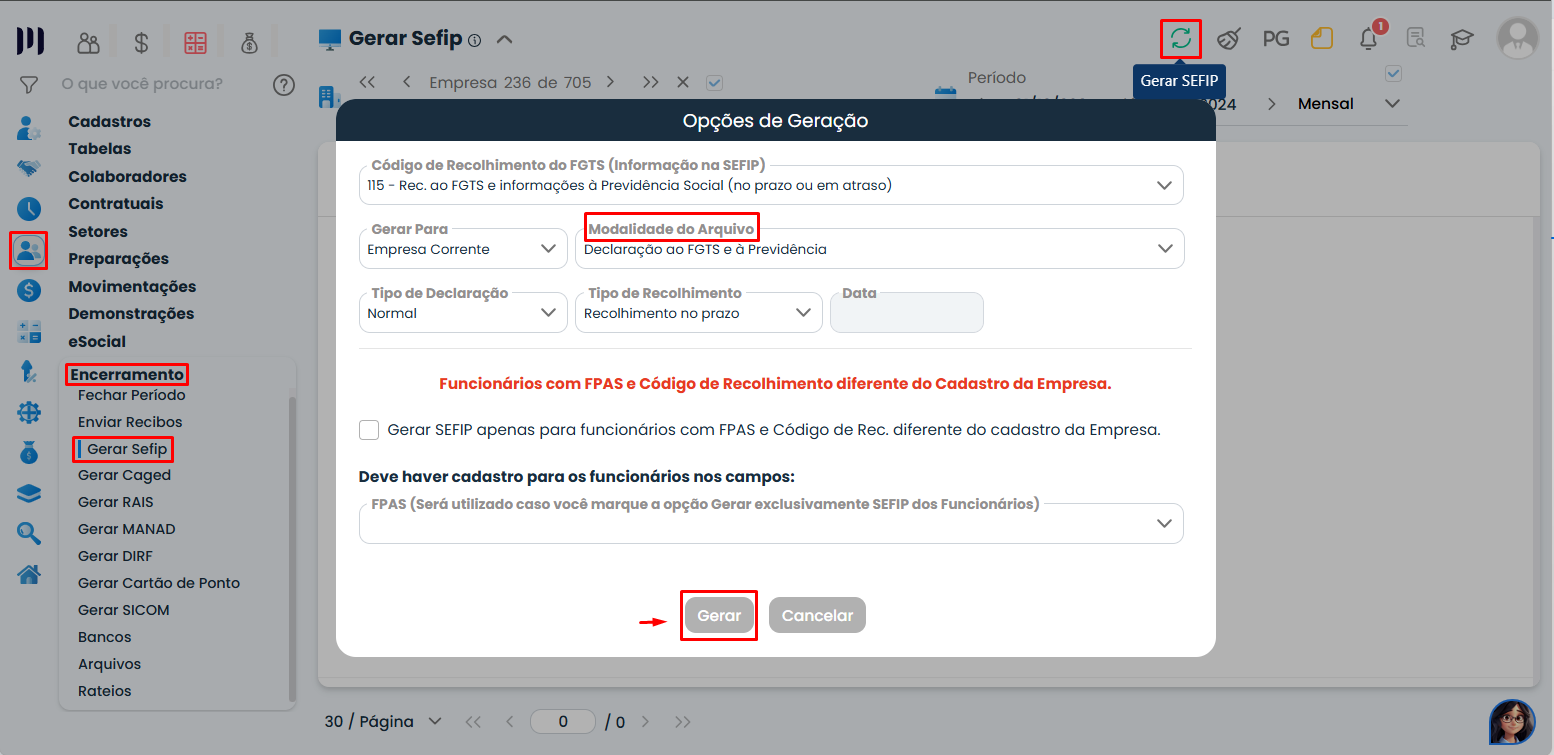Click the document search icon in header
Viewport: 1554px width, 755px height.
[x=1415, y=39]
